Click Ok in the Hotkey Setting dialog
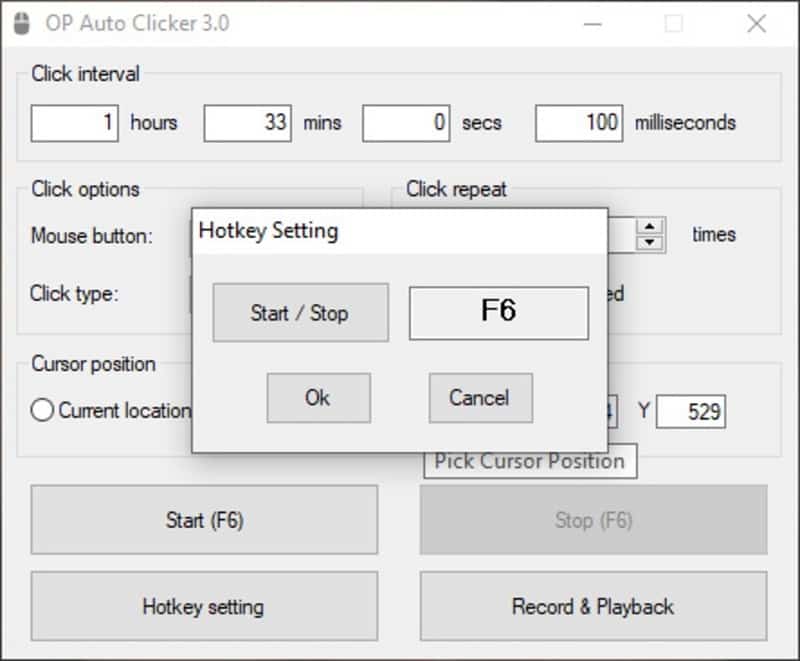This screenshot has width=800, height=661. pyautogui.click(x=318, y=397)
